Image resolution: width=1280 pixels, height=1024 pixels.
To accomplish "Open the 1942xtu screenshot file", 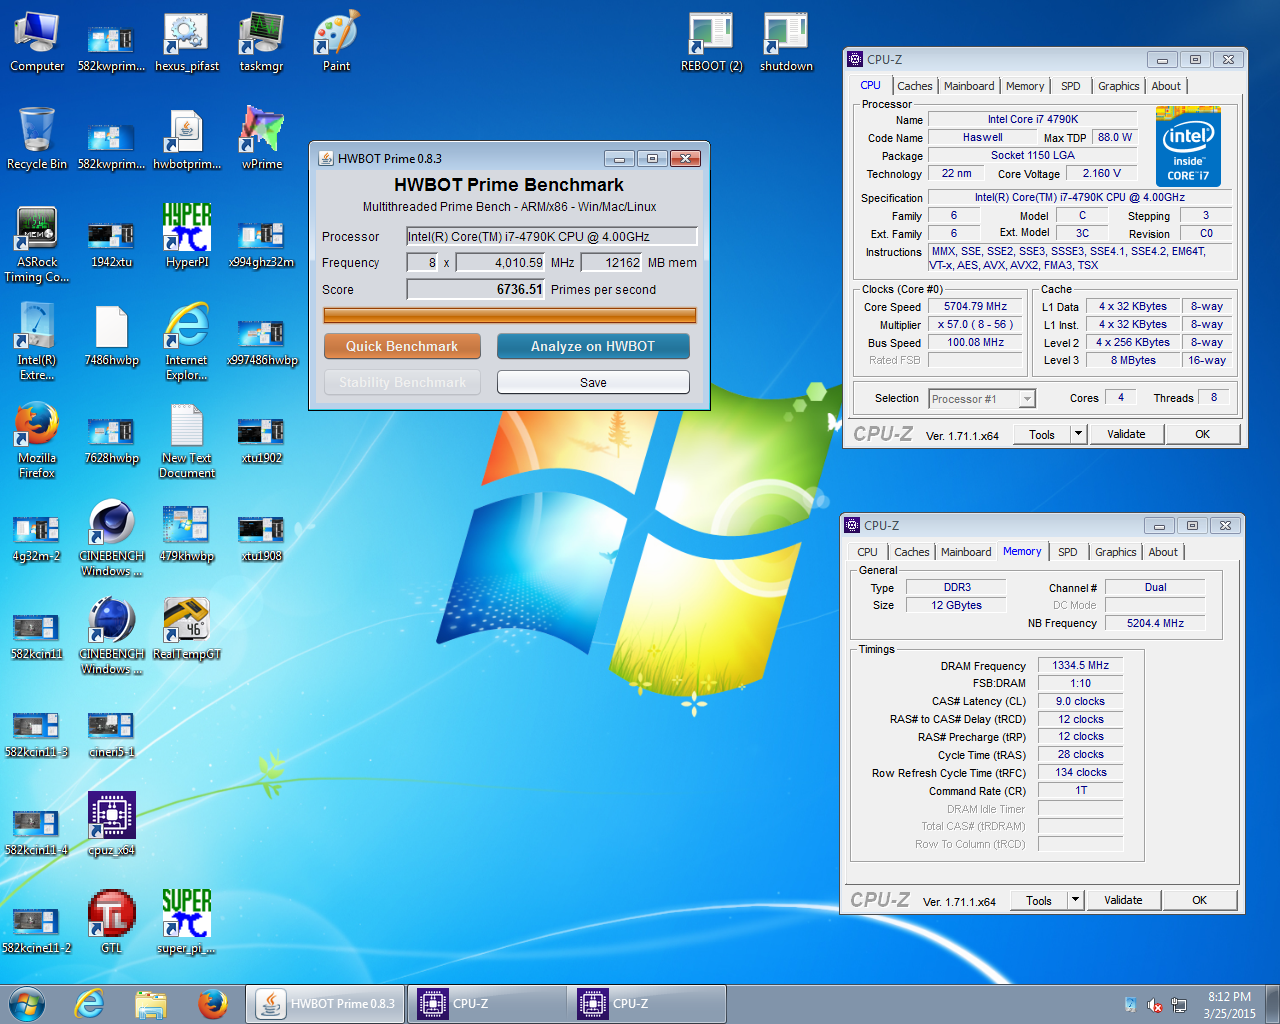I will coord(112,245).
